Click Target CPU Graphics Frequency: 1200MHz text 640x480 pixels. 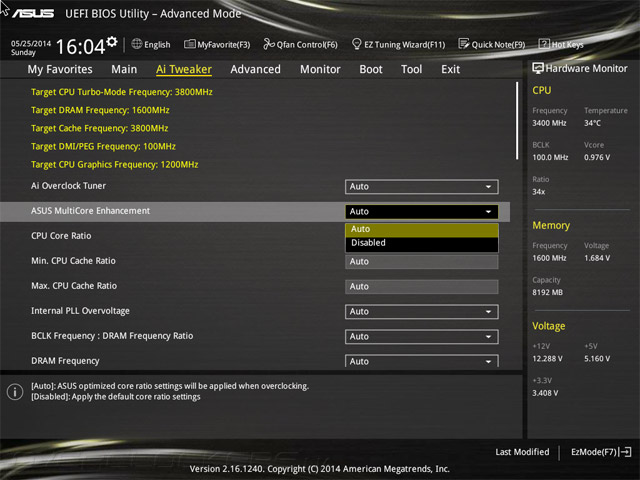point(115,164)
